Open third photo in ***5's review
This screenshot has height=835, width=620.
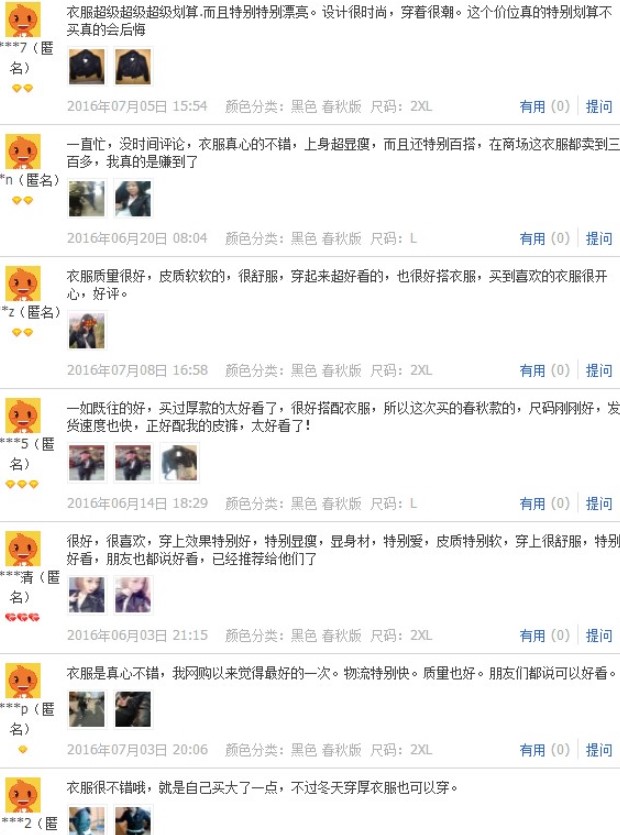[180, 463]
